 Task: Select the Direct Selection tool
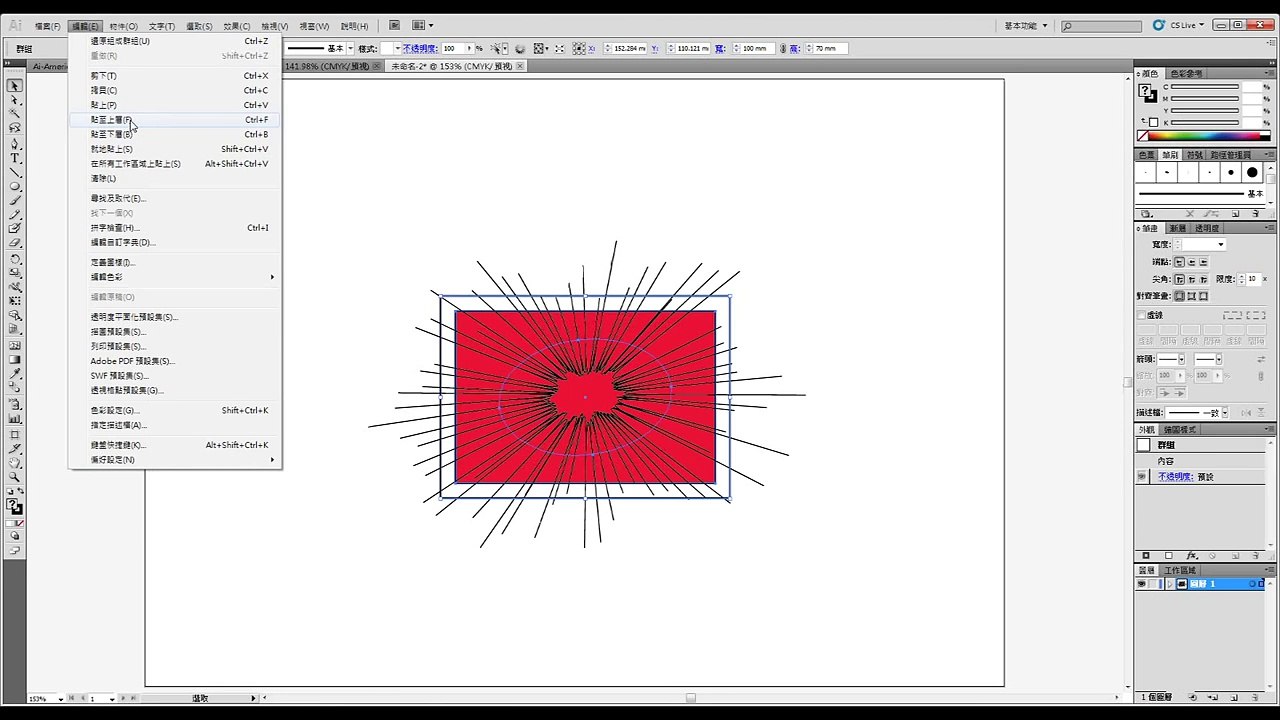click(15, 100)
